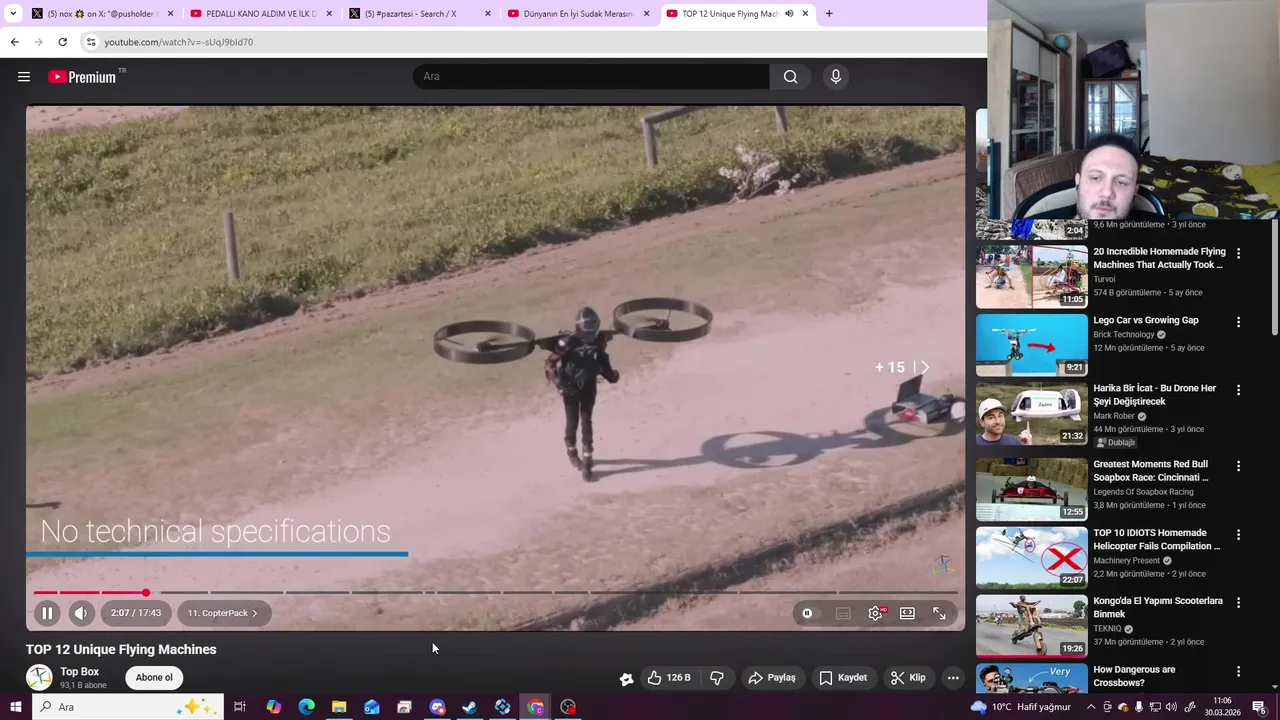Open Steam from the taskbar
The width and height of the screenshot is (1280, 720).
point(469,707)
